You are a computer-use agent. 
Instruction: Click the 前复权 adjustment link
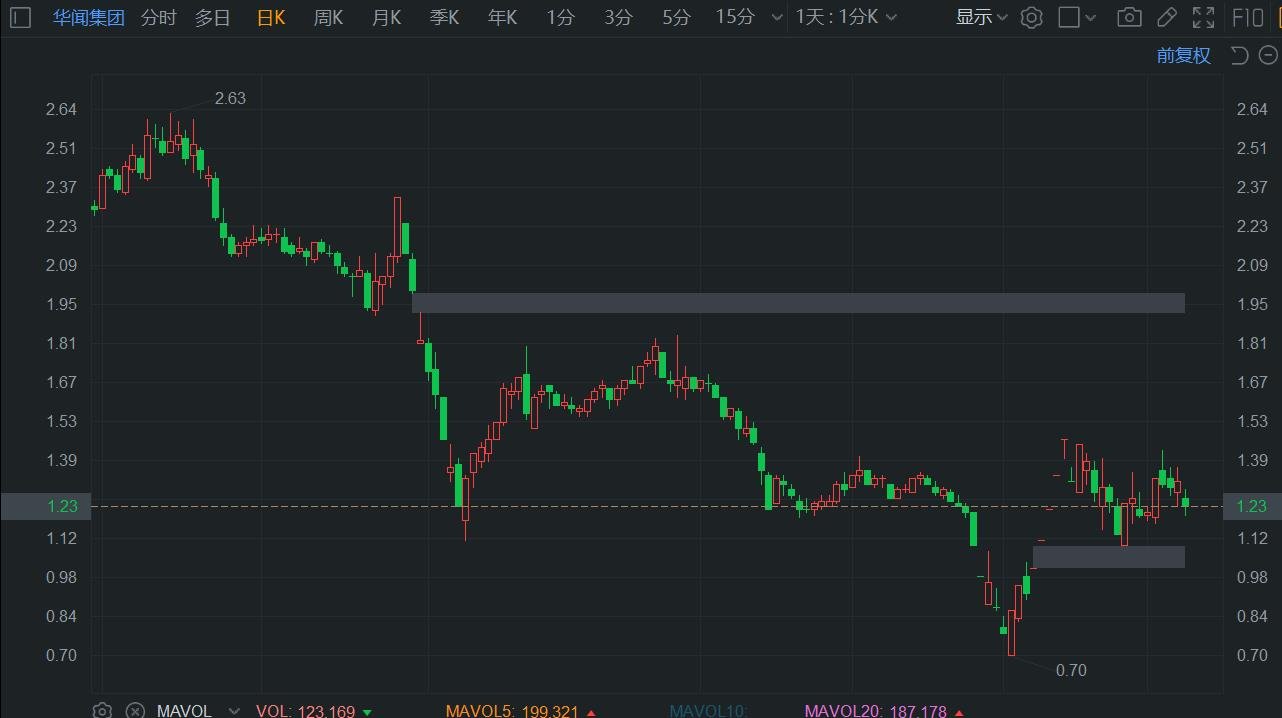click(1184, 55)
